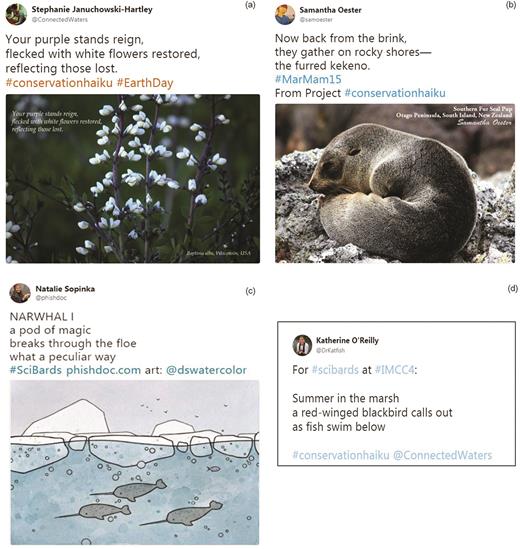Image resolution: width=520 pixels, height=549 pixels.
Task: Click Katherine O'Reilly's avatar image
Action: click(302, 345)
